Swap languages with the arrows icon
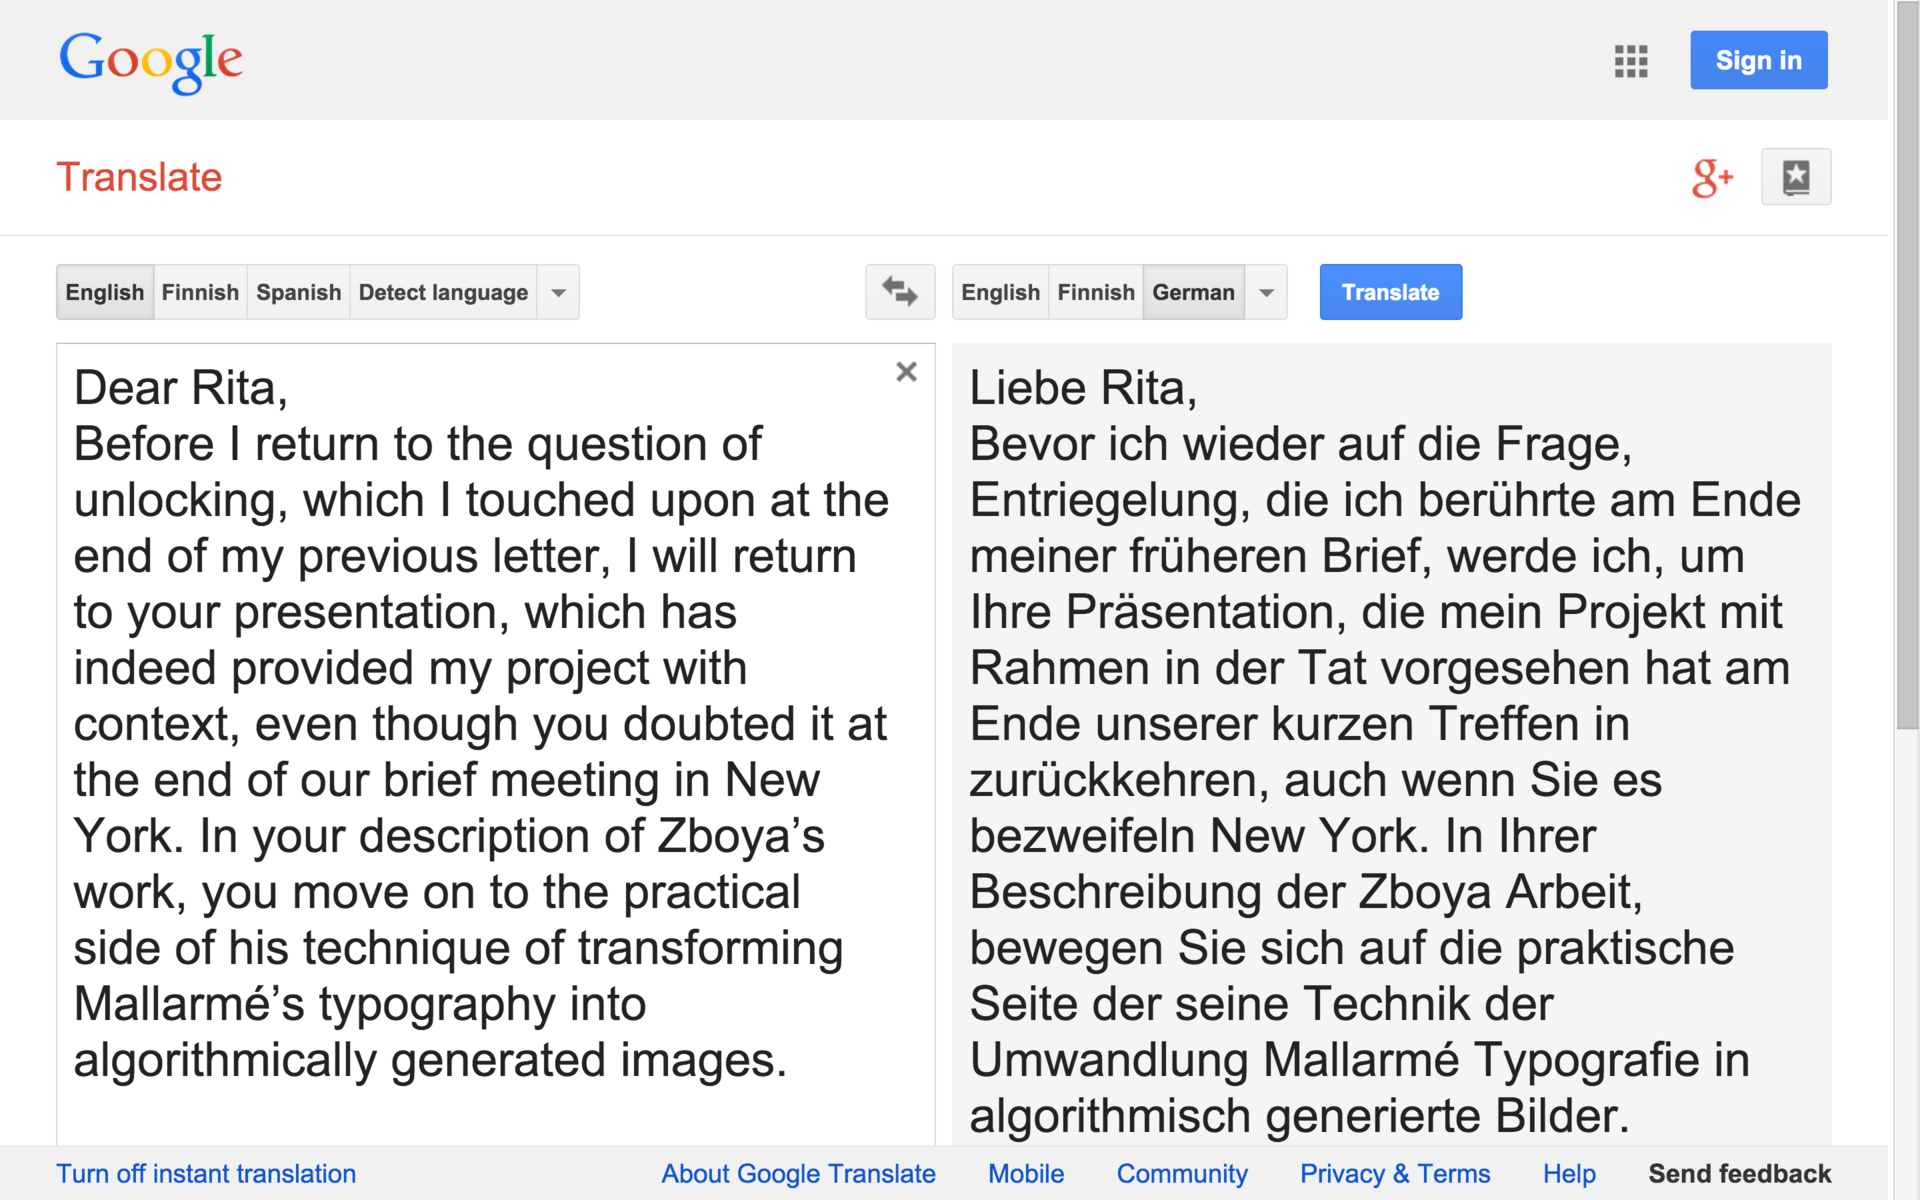Viewport: 1920px width, 1200px height. point(899,292)
